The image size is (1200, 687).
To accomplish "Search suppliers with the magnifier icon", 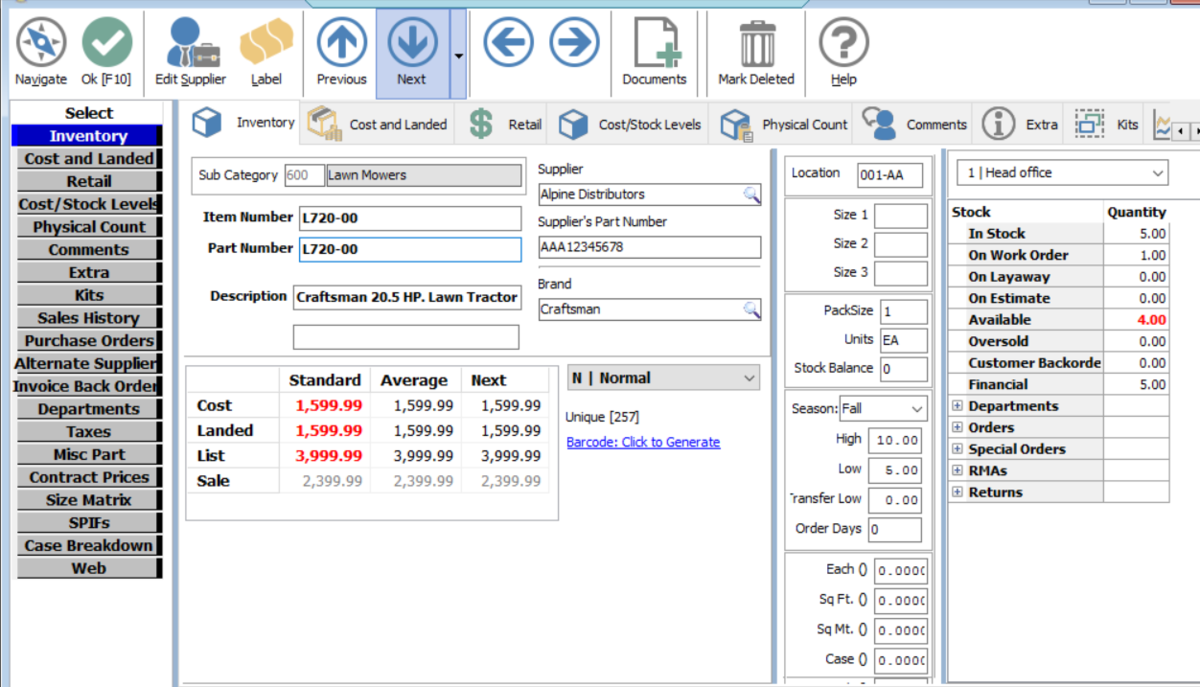I will tap(750, 195).
